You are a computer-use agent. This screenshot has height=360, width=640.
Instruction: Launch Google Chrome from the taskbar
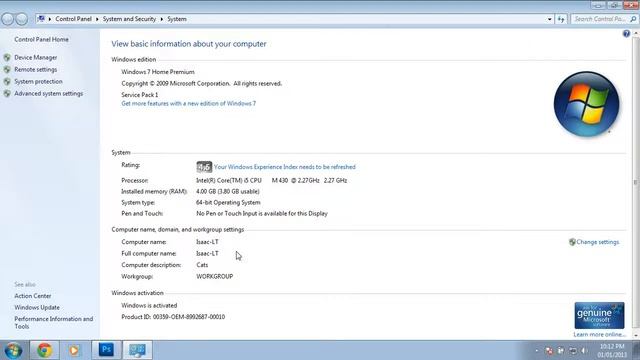[44, 350]
